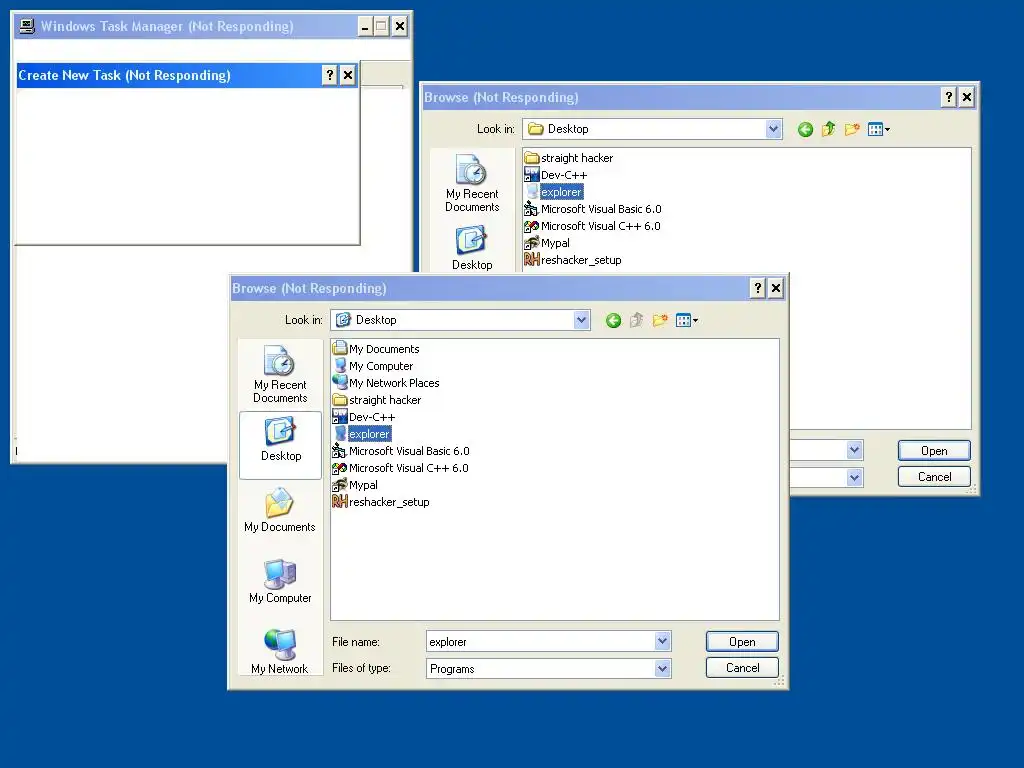Click Open button in rear Browse dialog
The height and width of the screenshot is (768, 1024).
pos(934,451)
